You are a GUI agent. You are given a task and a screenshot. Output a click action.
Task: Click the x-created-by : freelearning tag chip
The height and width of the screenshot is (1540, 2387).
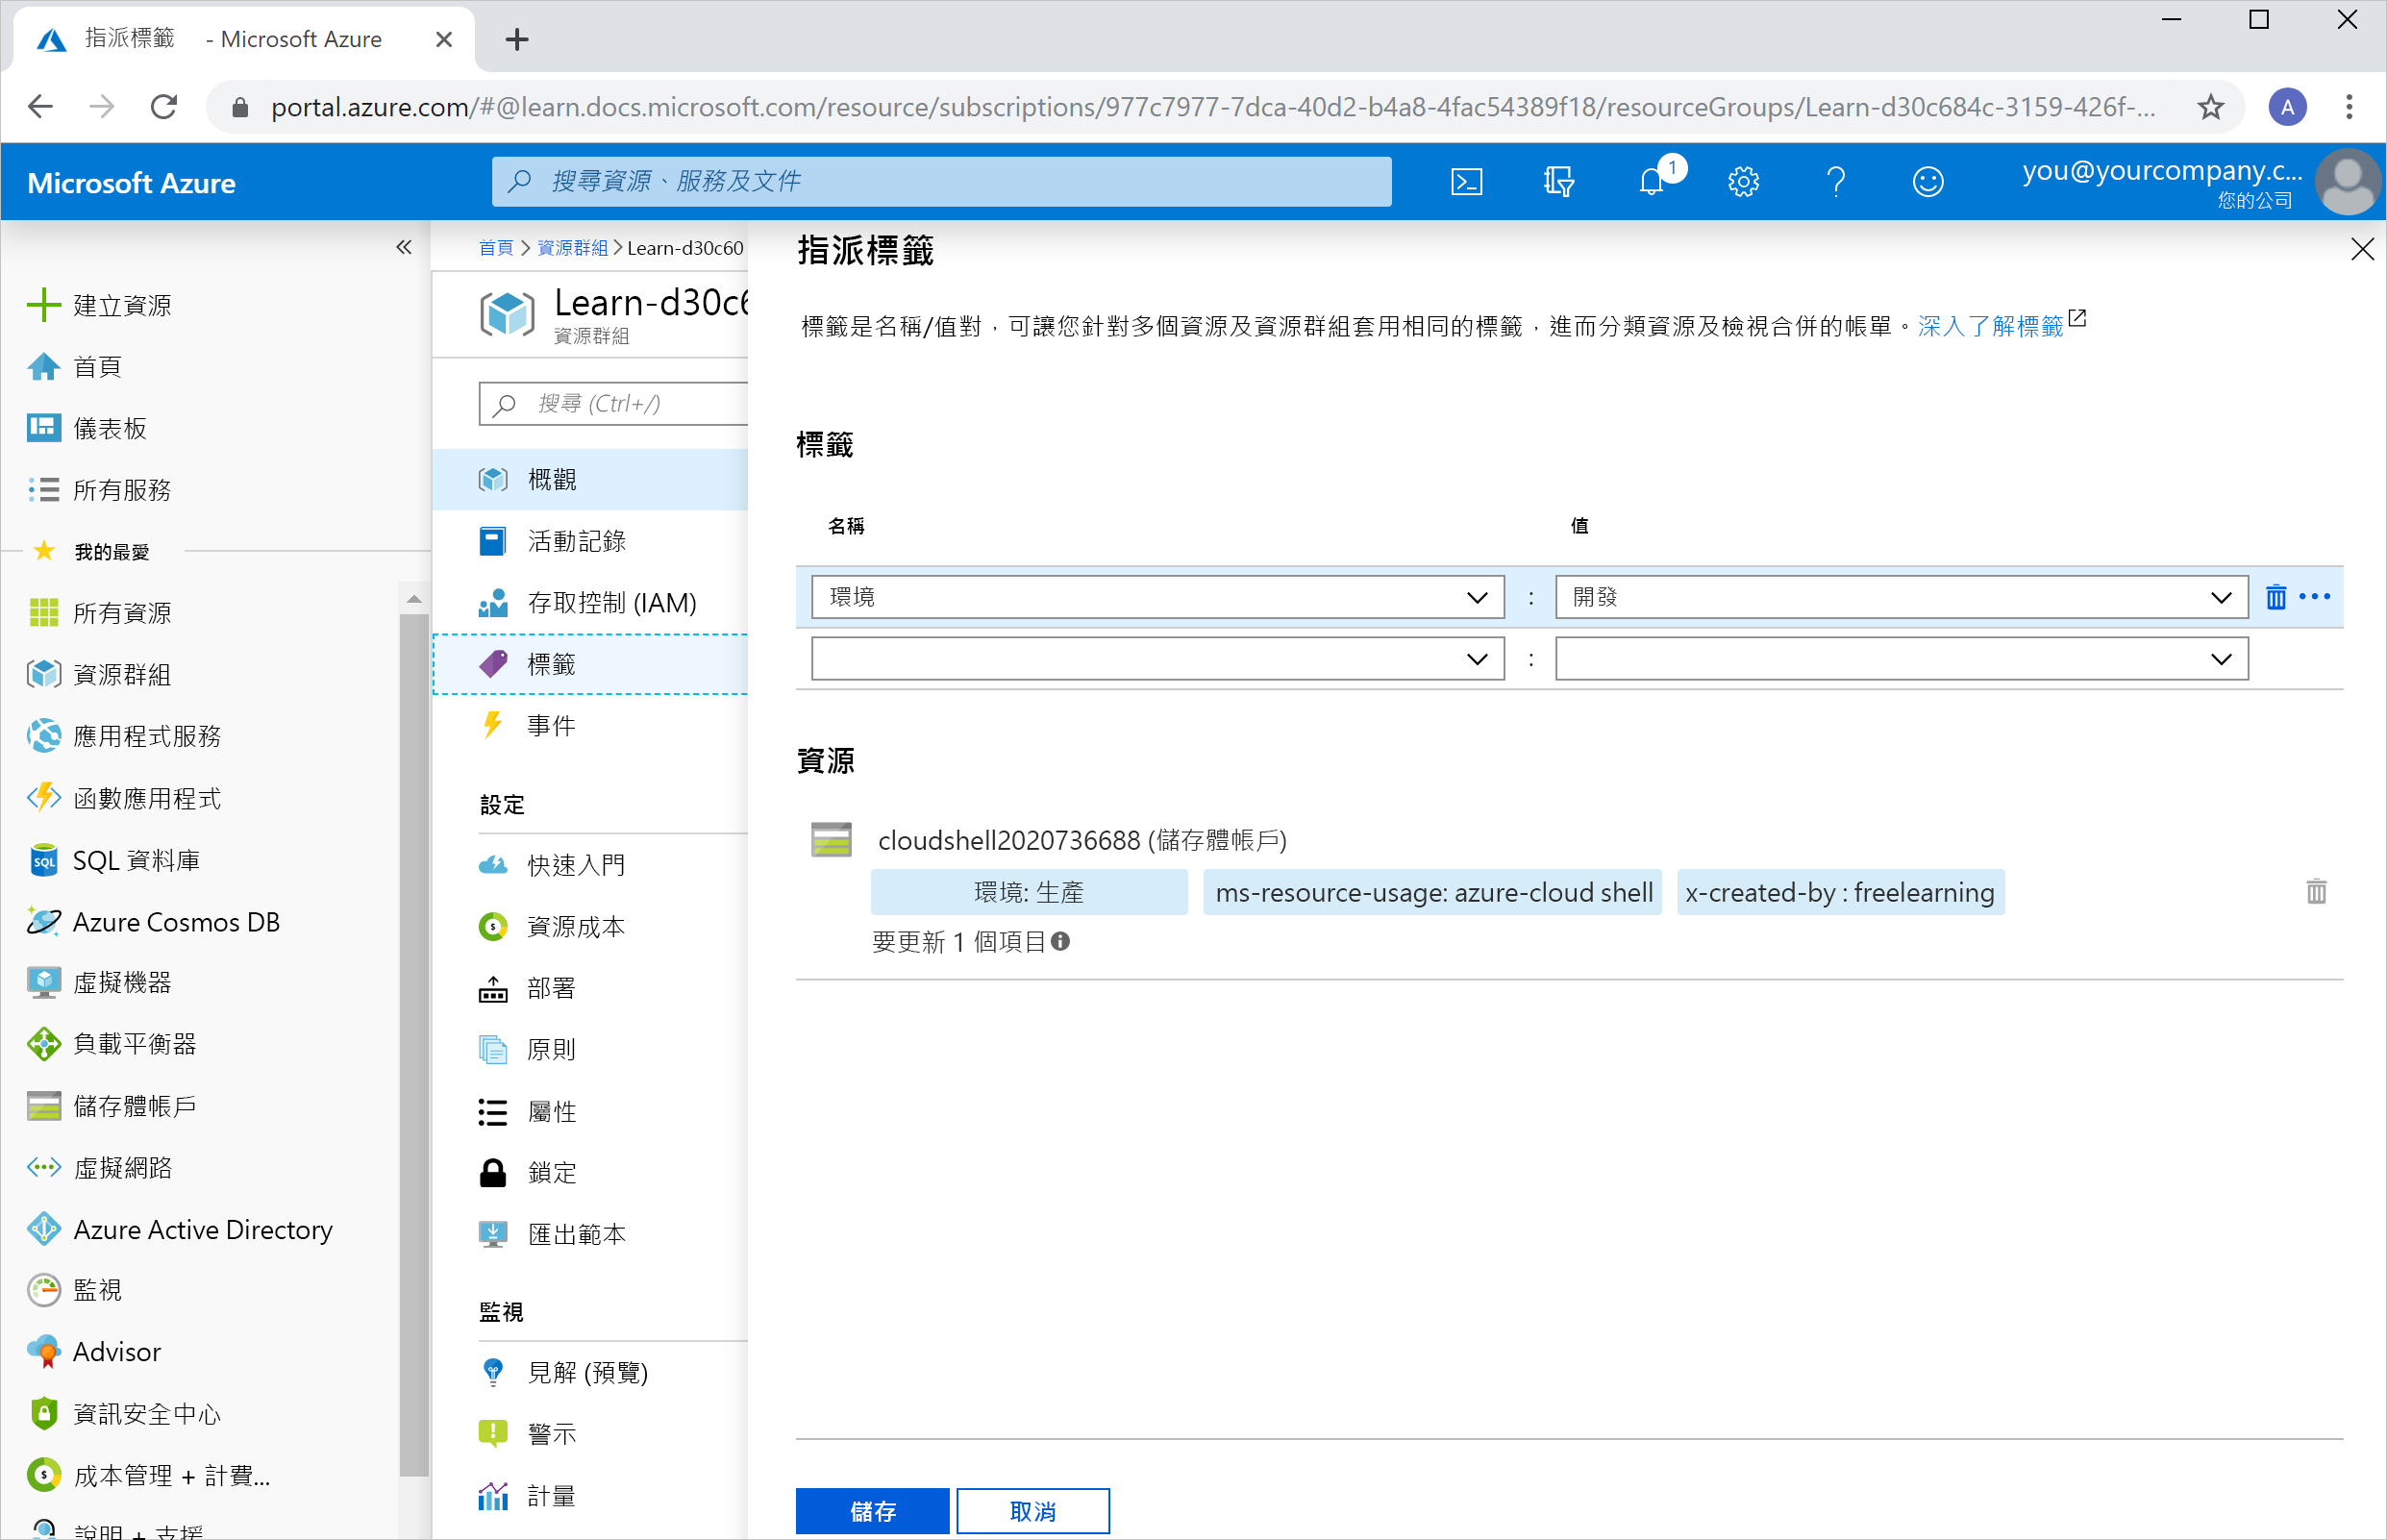(1840, 892)
